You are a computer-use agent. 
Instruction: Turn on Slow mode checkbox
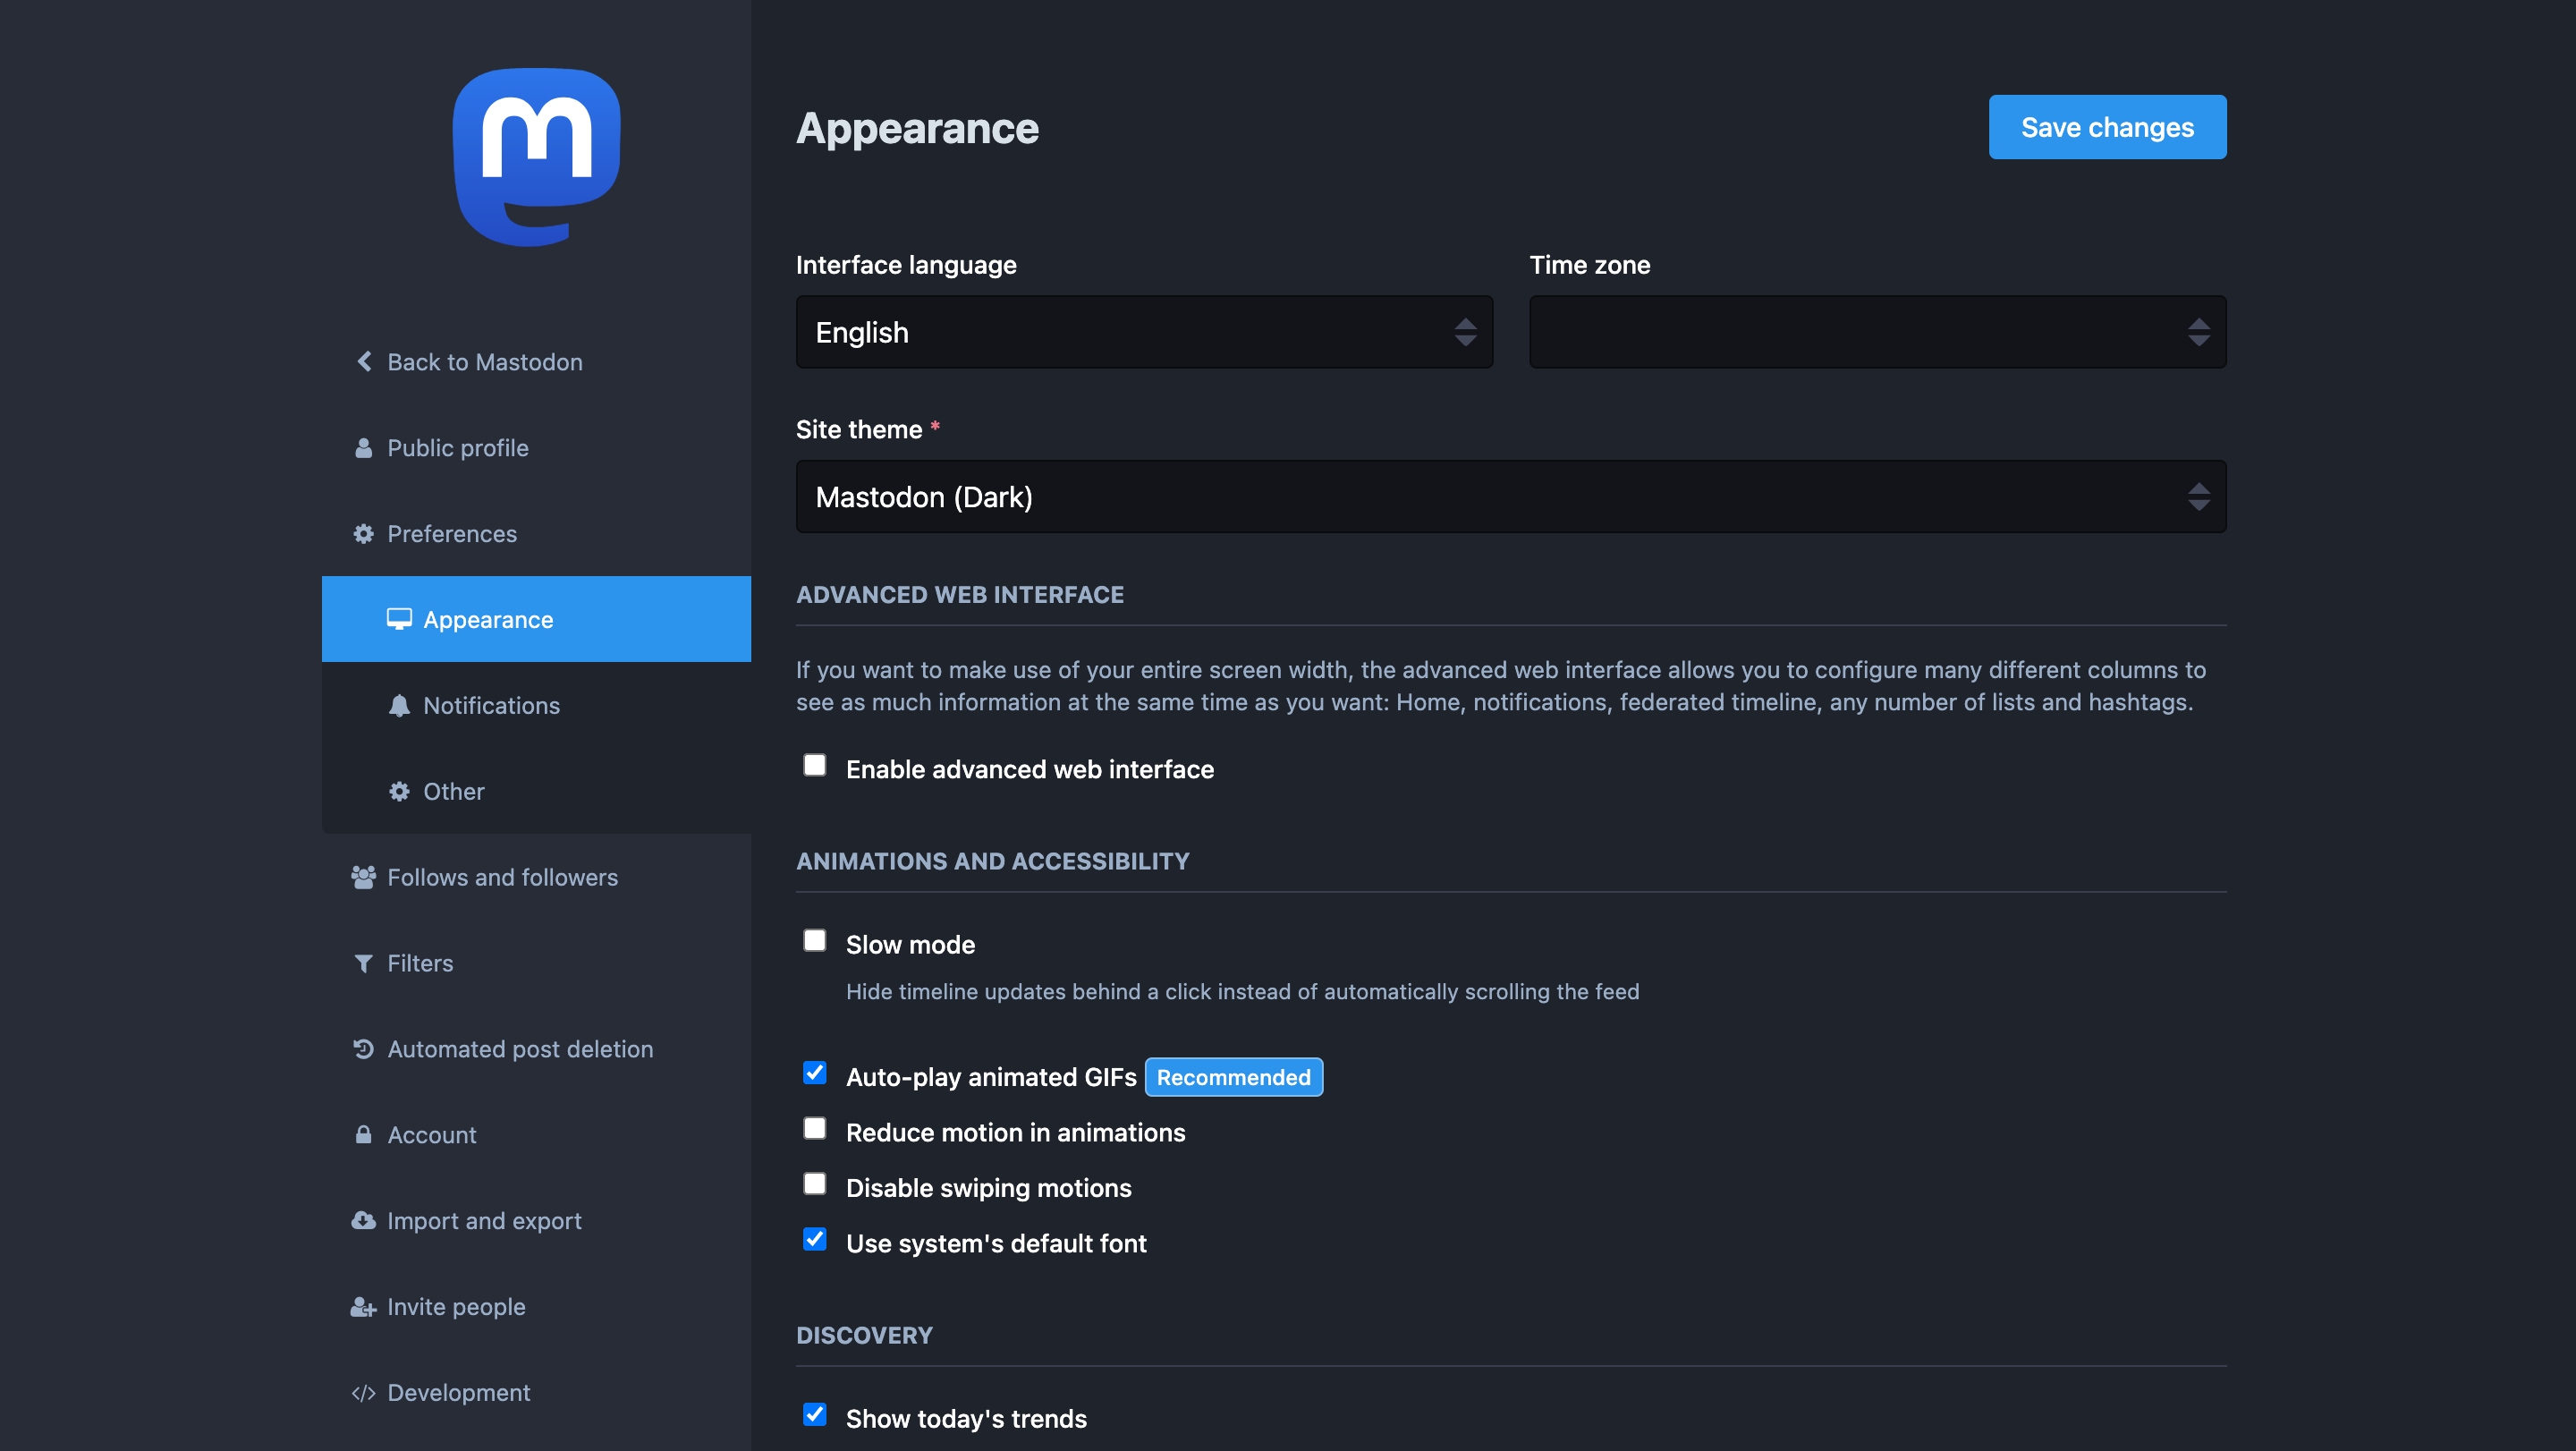(x=815, y=941)
